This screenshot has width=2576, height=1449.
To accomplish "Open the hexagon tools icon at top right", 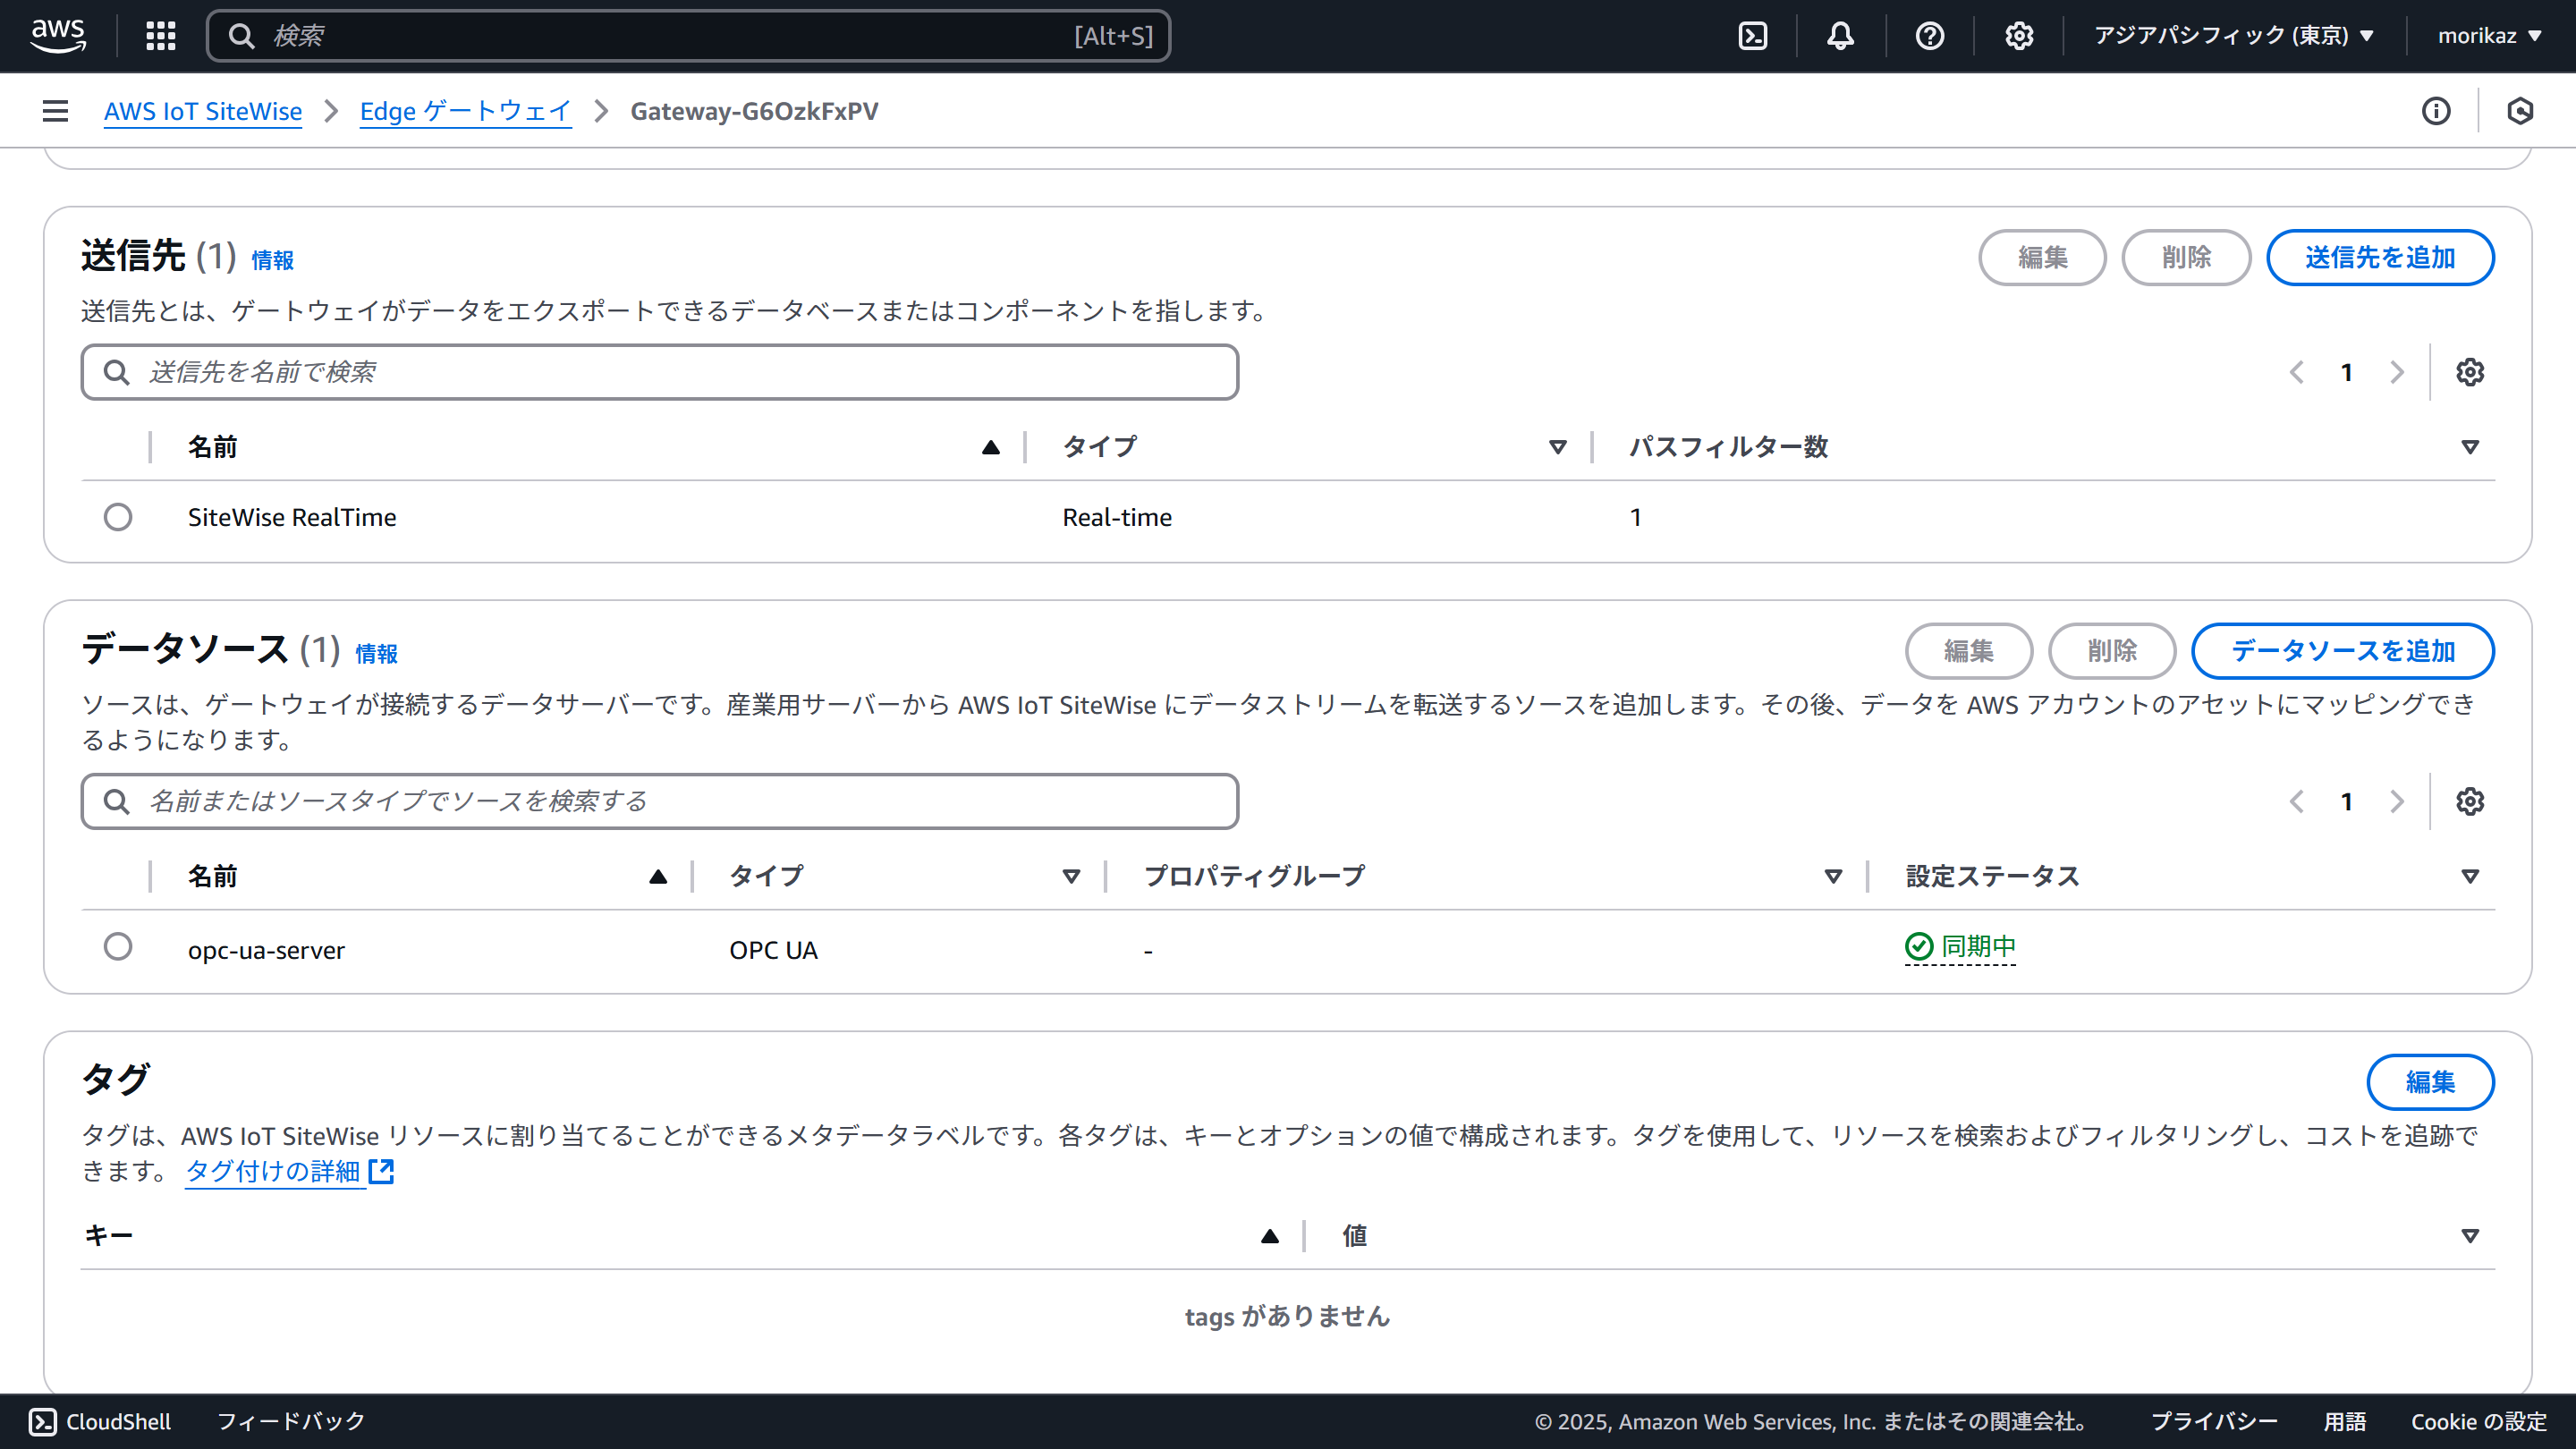I will (2520, 111).
